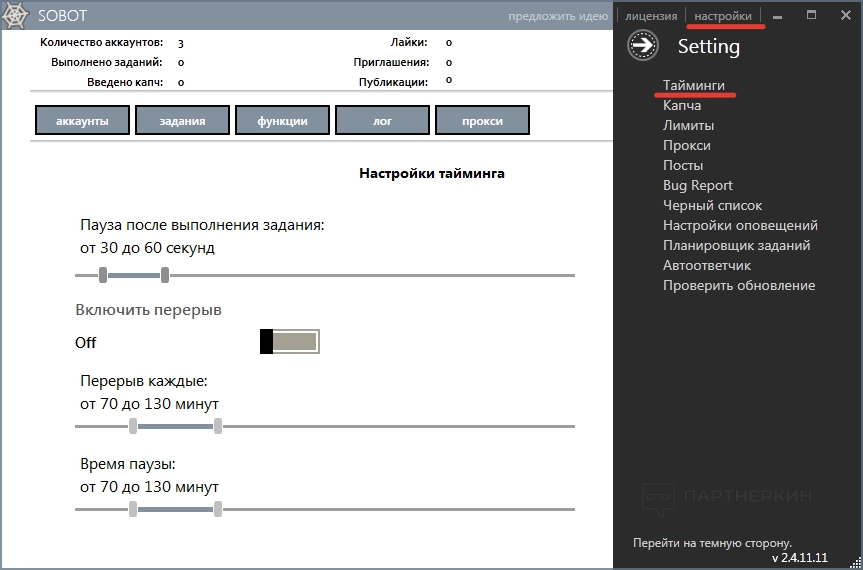Click left handle of task pause slider

pos(103,275)
